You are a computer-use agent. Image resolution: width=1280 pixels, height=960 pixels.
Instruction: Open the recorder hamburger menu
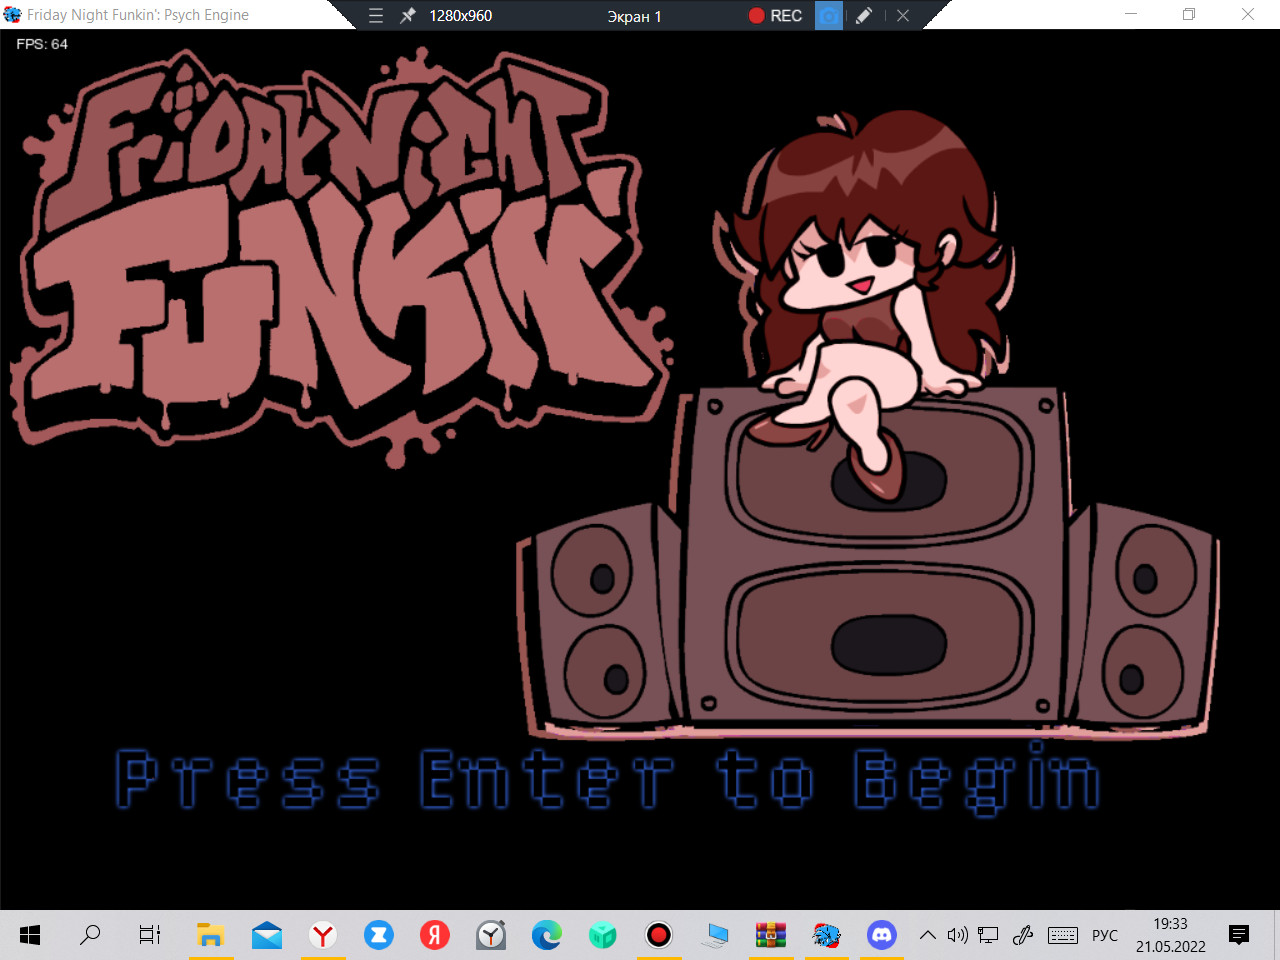tap(375, 15)
